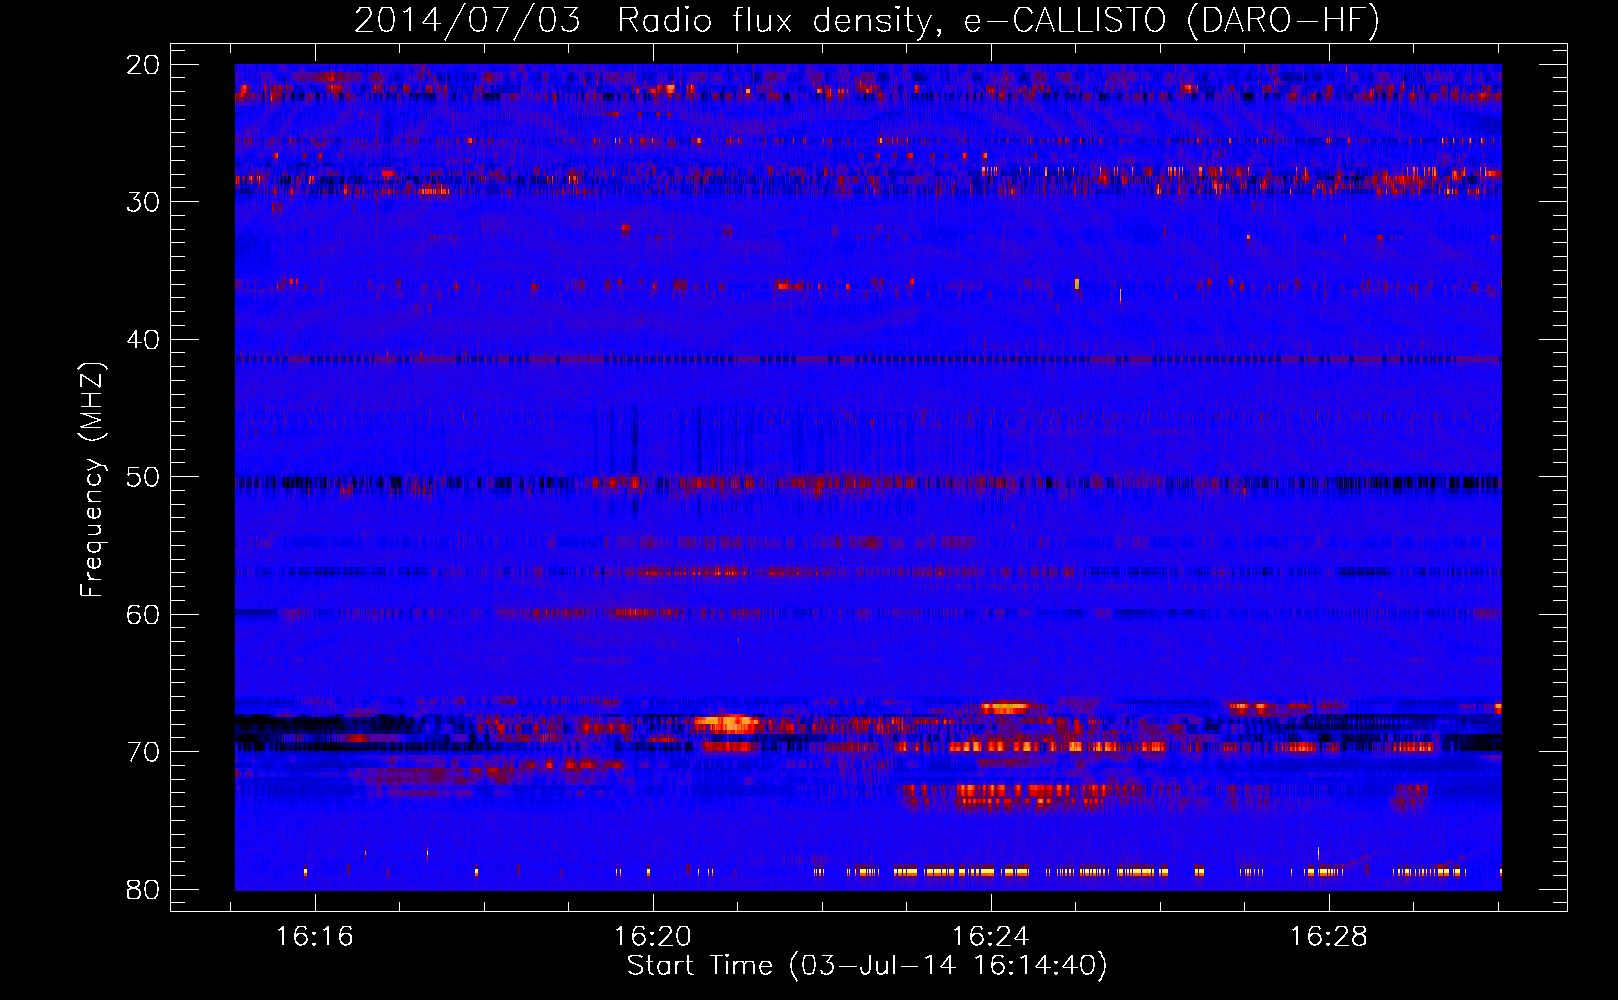Click the 16:20 time tick label
Image resolution: width=1618 pixels, height=1000 pixels.
[x=653, y=937]
